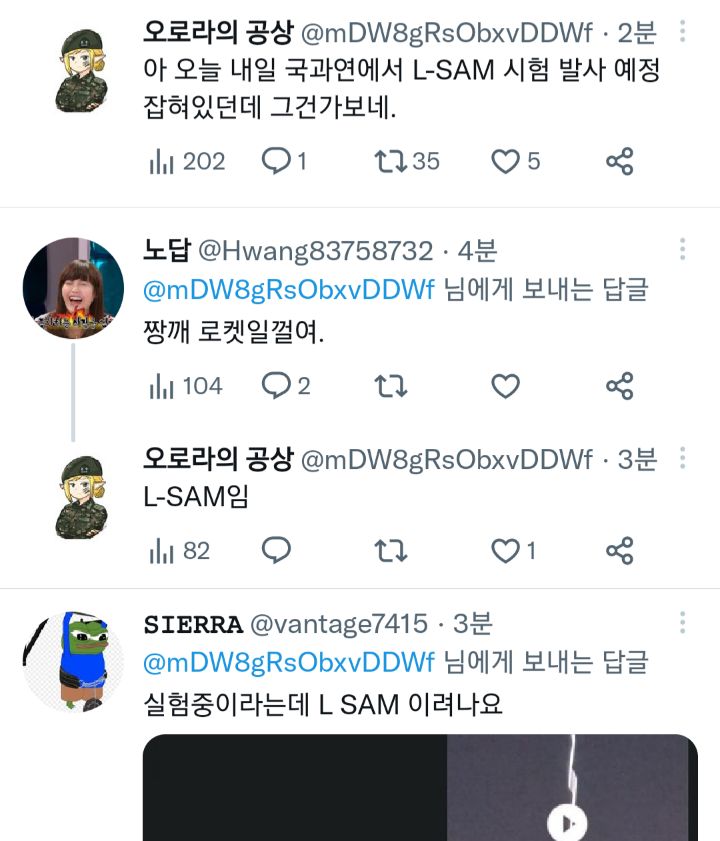Retweet the tweet with 35 retweets
Viewport: 720px width, 841px height.
407,161
